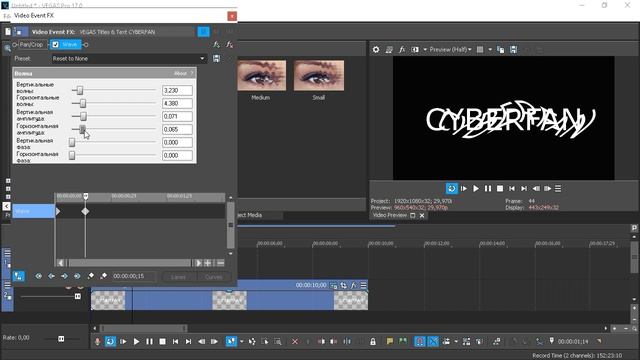Click the Curves button
The height and width of the screenshot is (360, 640).
point(213,277)
